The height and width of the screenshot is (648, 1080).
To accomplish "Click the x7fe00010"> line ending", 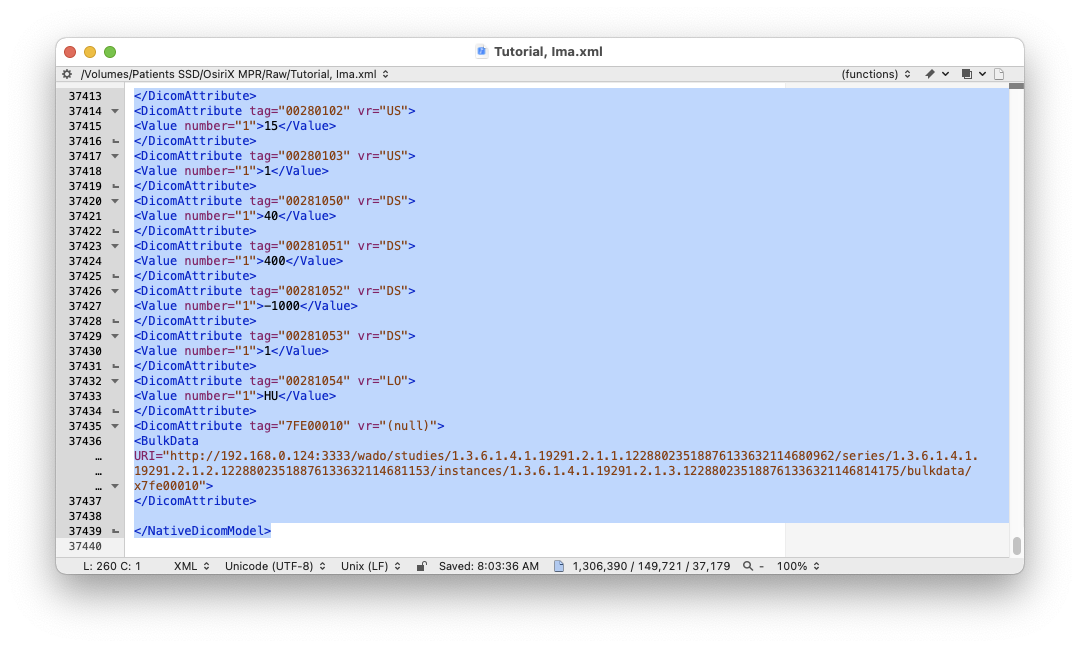I will (174, 486).
